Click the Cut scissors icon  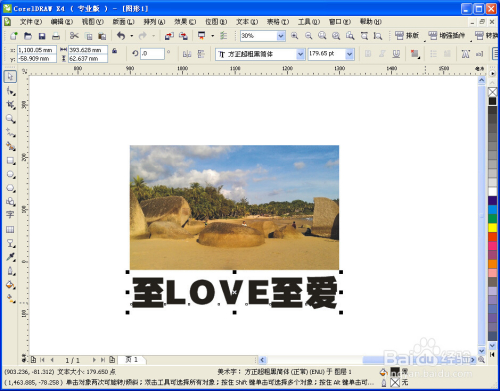tap(74, 36)
